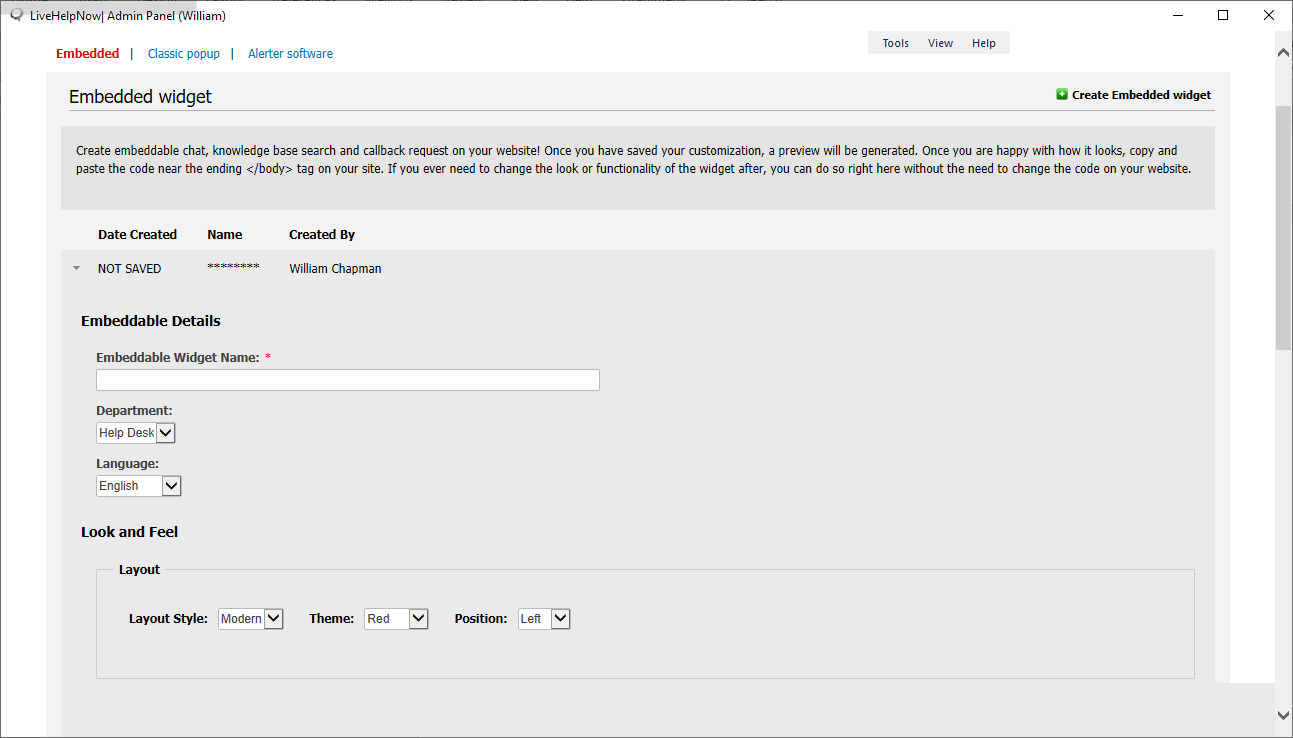Open the Position dropdown
This screenshot has height=738, width=1293.
point(544,619)
